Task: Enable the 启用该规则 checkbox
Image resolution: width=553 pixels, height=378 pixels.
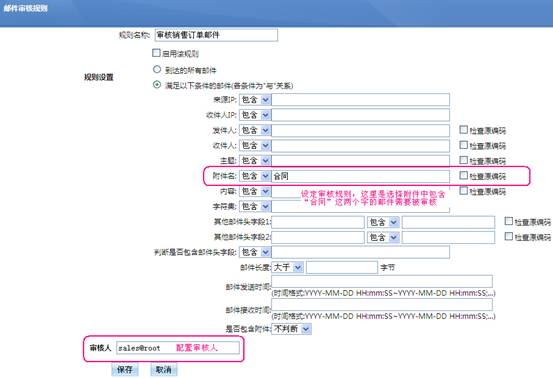Action: click(x=156, y=53)
